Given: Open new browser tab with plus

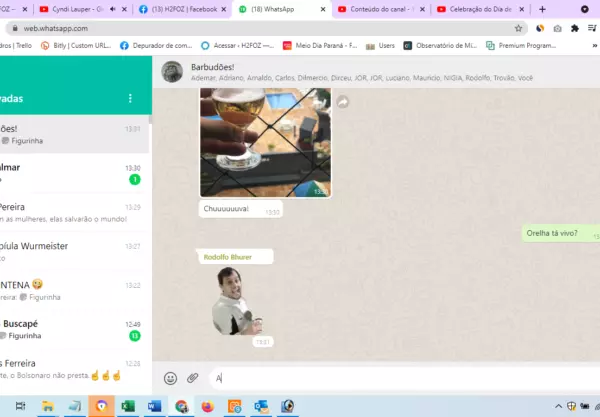Looking at the screenshot, I should (x=542, y=9).
